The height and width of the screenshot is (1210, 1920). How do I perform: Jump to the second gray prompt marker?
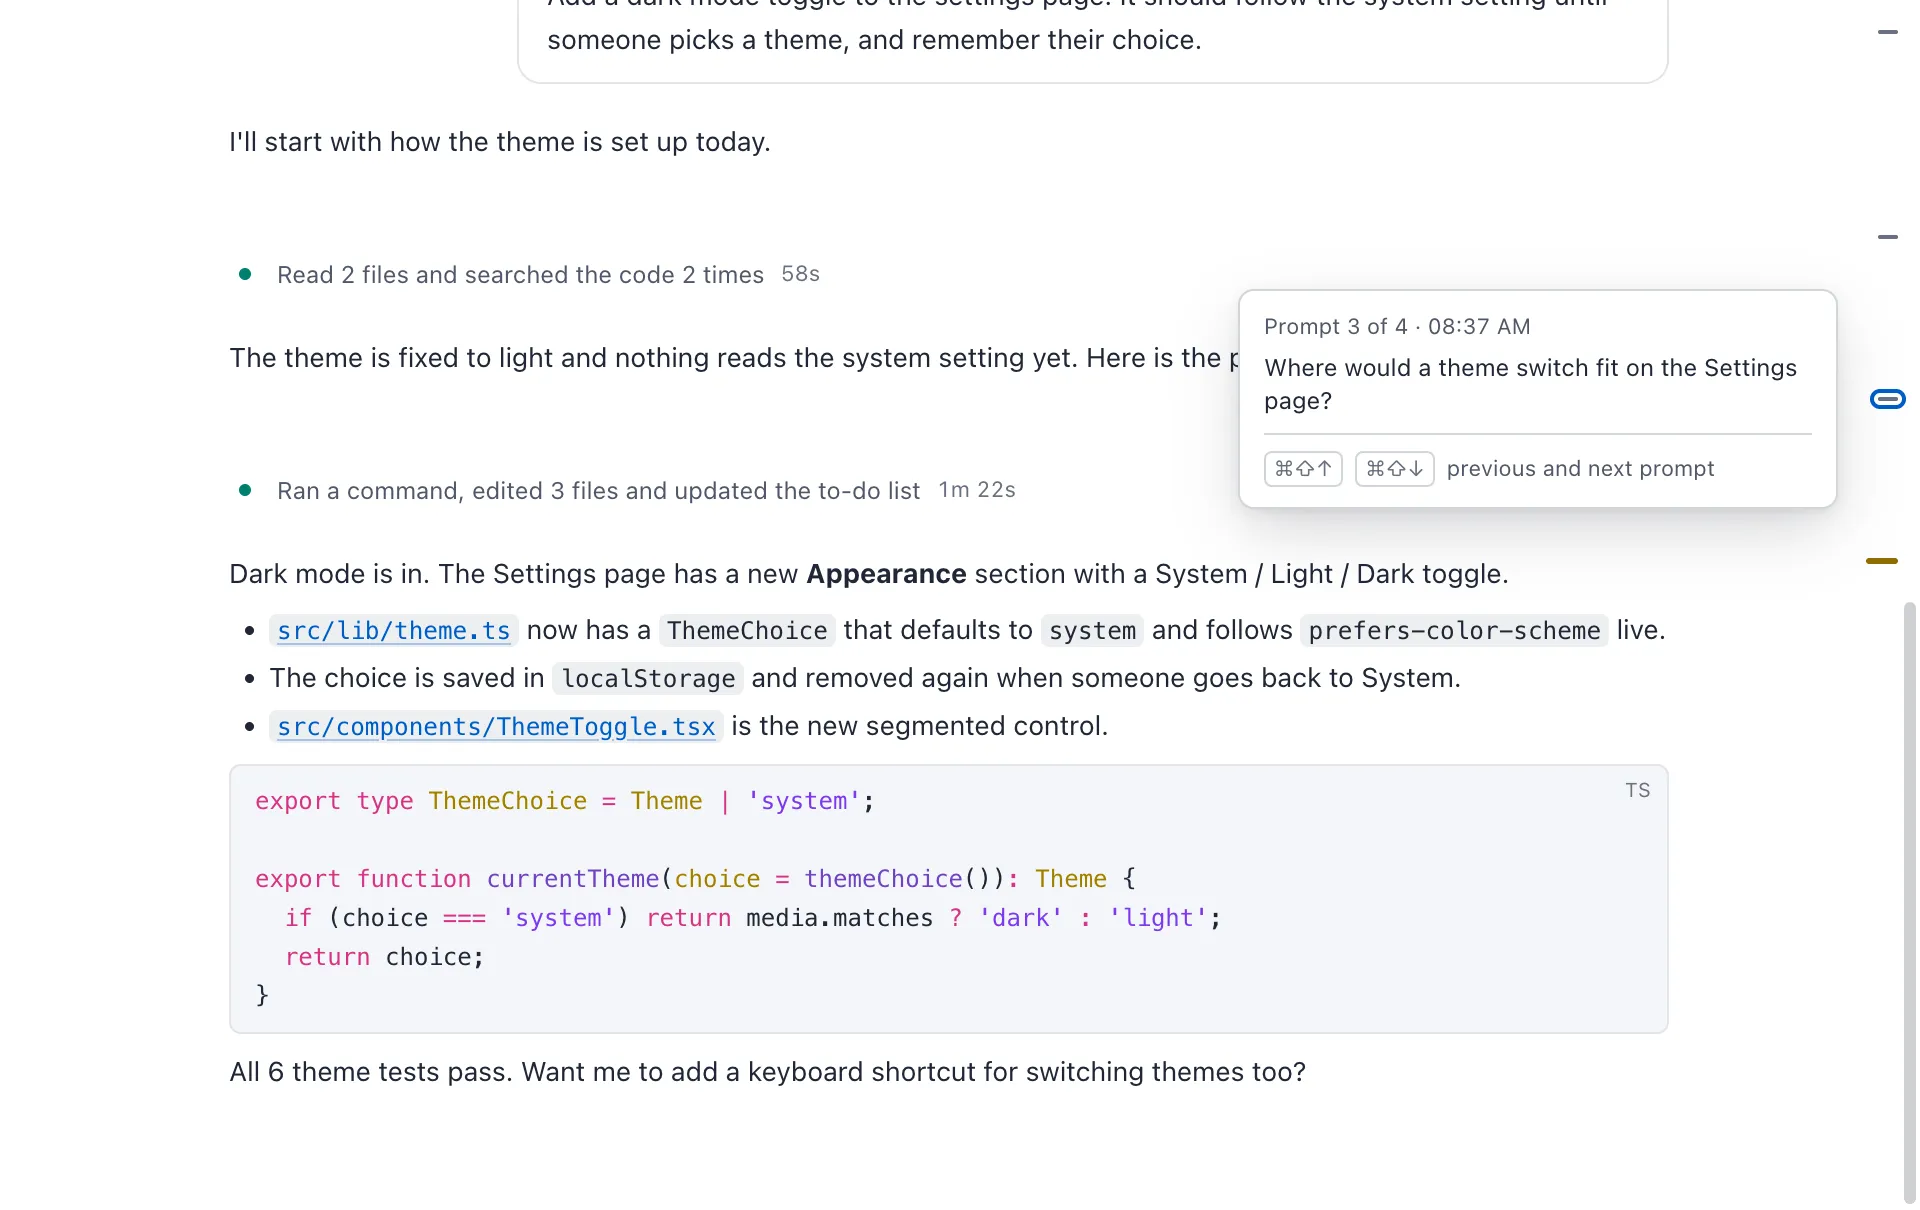click(1887, 237)
